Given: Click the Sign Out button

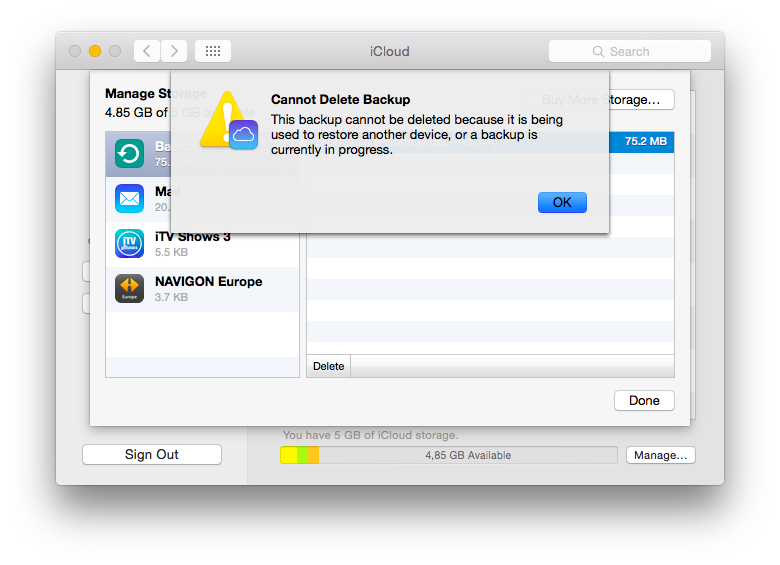Looking at the screenshot, I should click(152, 455).
